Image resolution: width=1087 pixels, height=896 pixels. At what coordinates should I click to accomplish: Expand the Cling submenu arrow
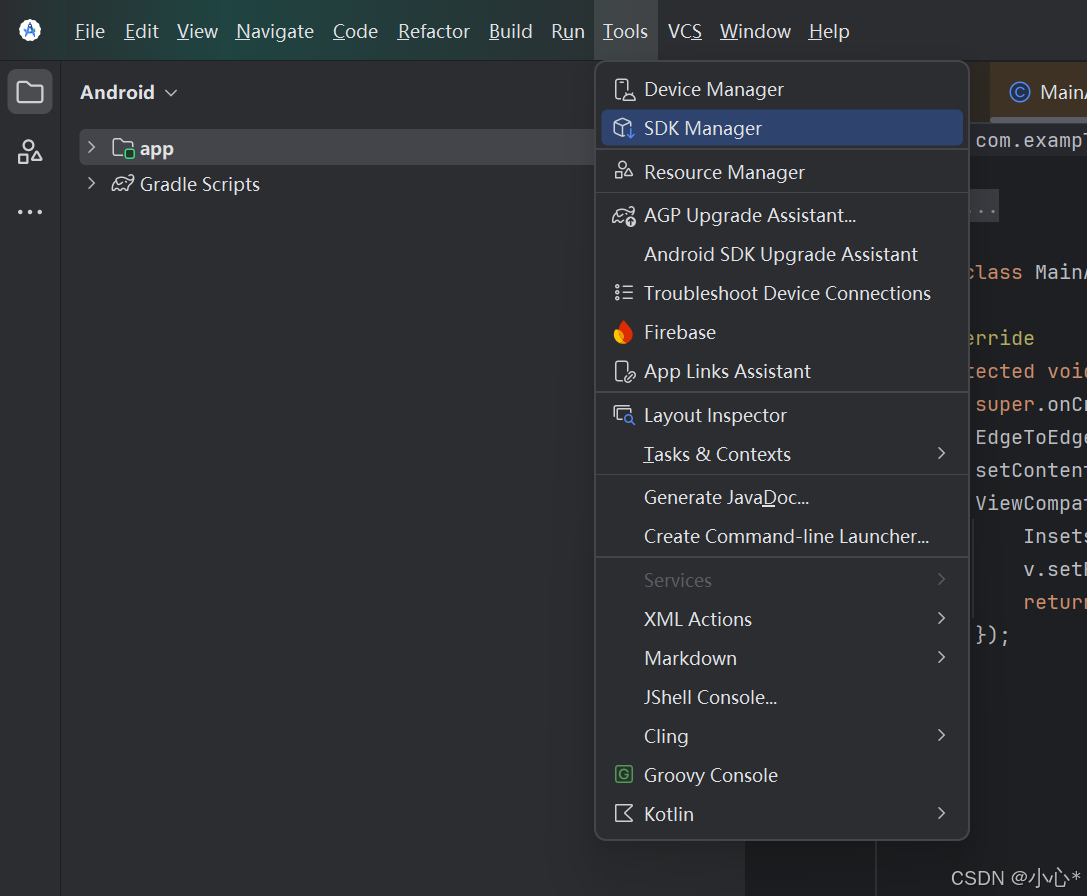tap(941, 735)
